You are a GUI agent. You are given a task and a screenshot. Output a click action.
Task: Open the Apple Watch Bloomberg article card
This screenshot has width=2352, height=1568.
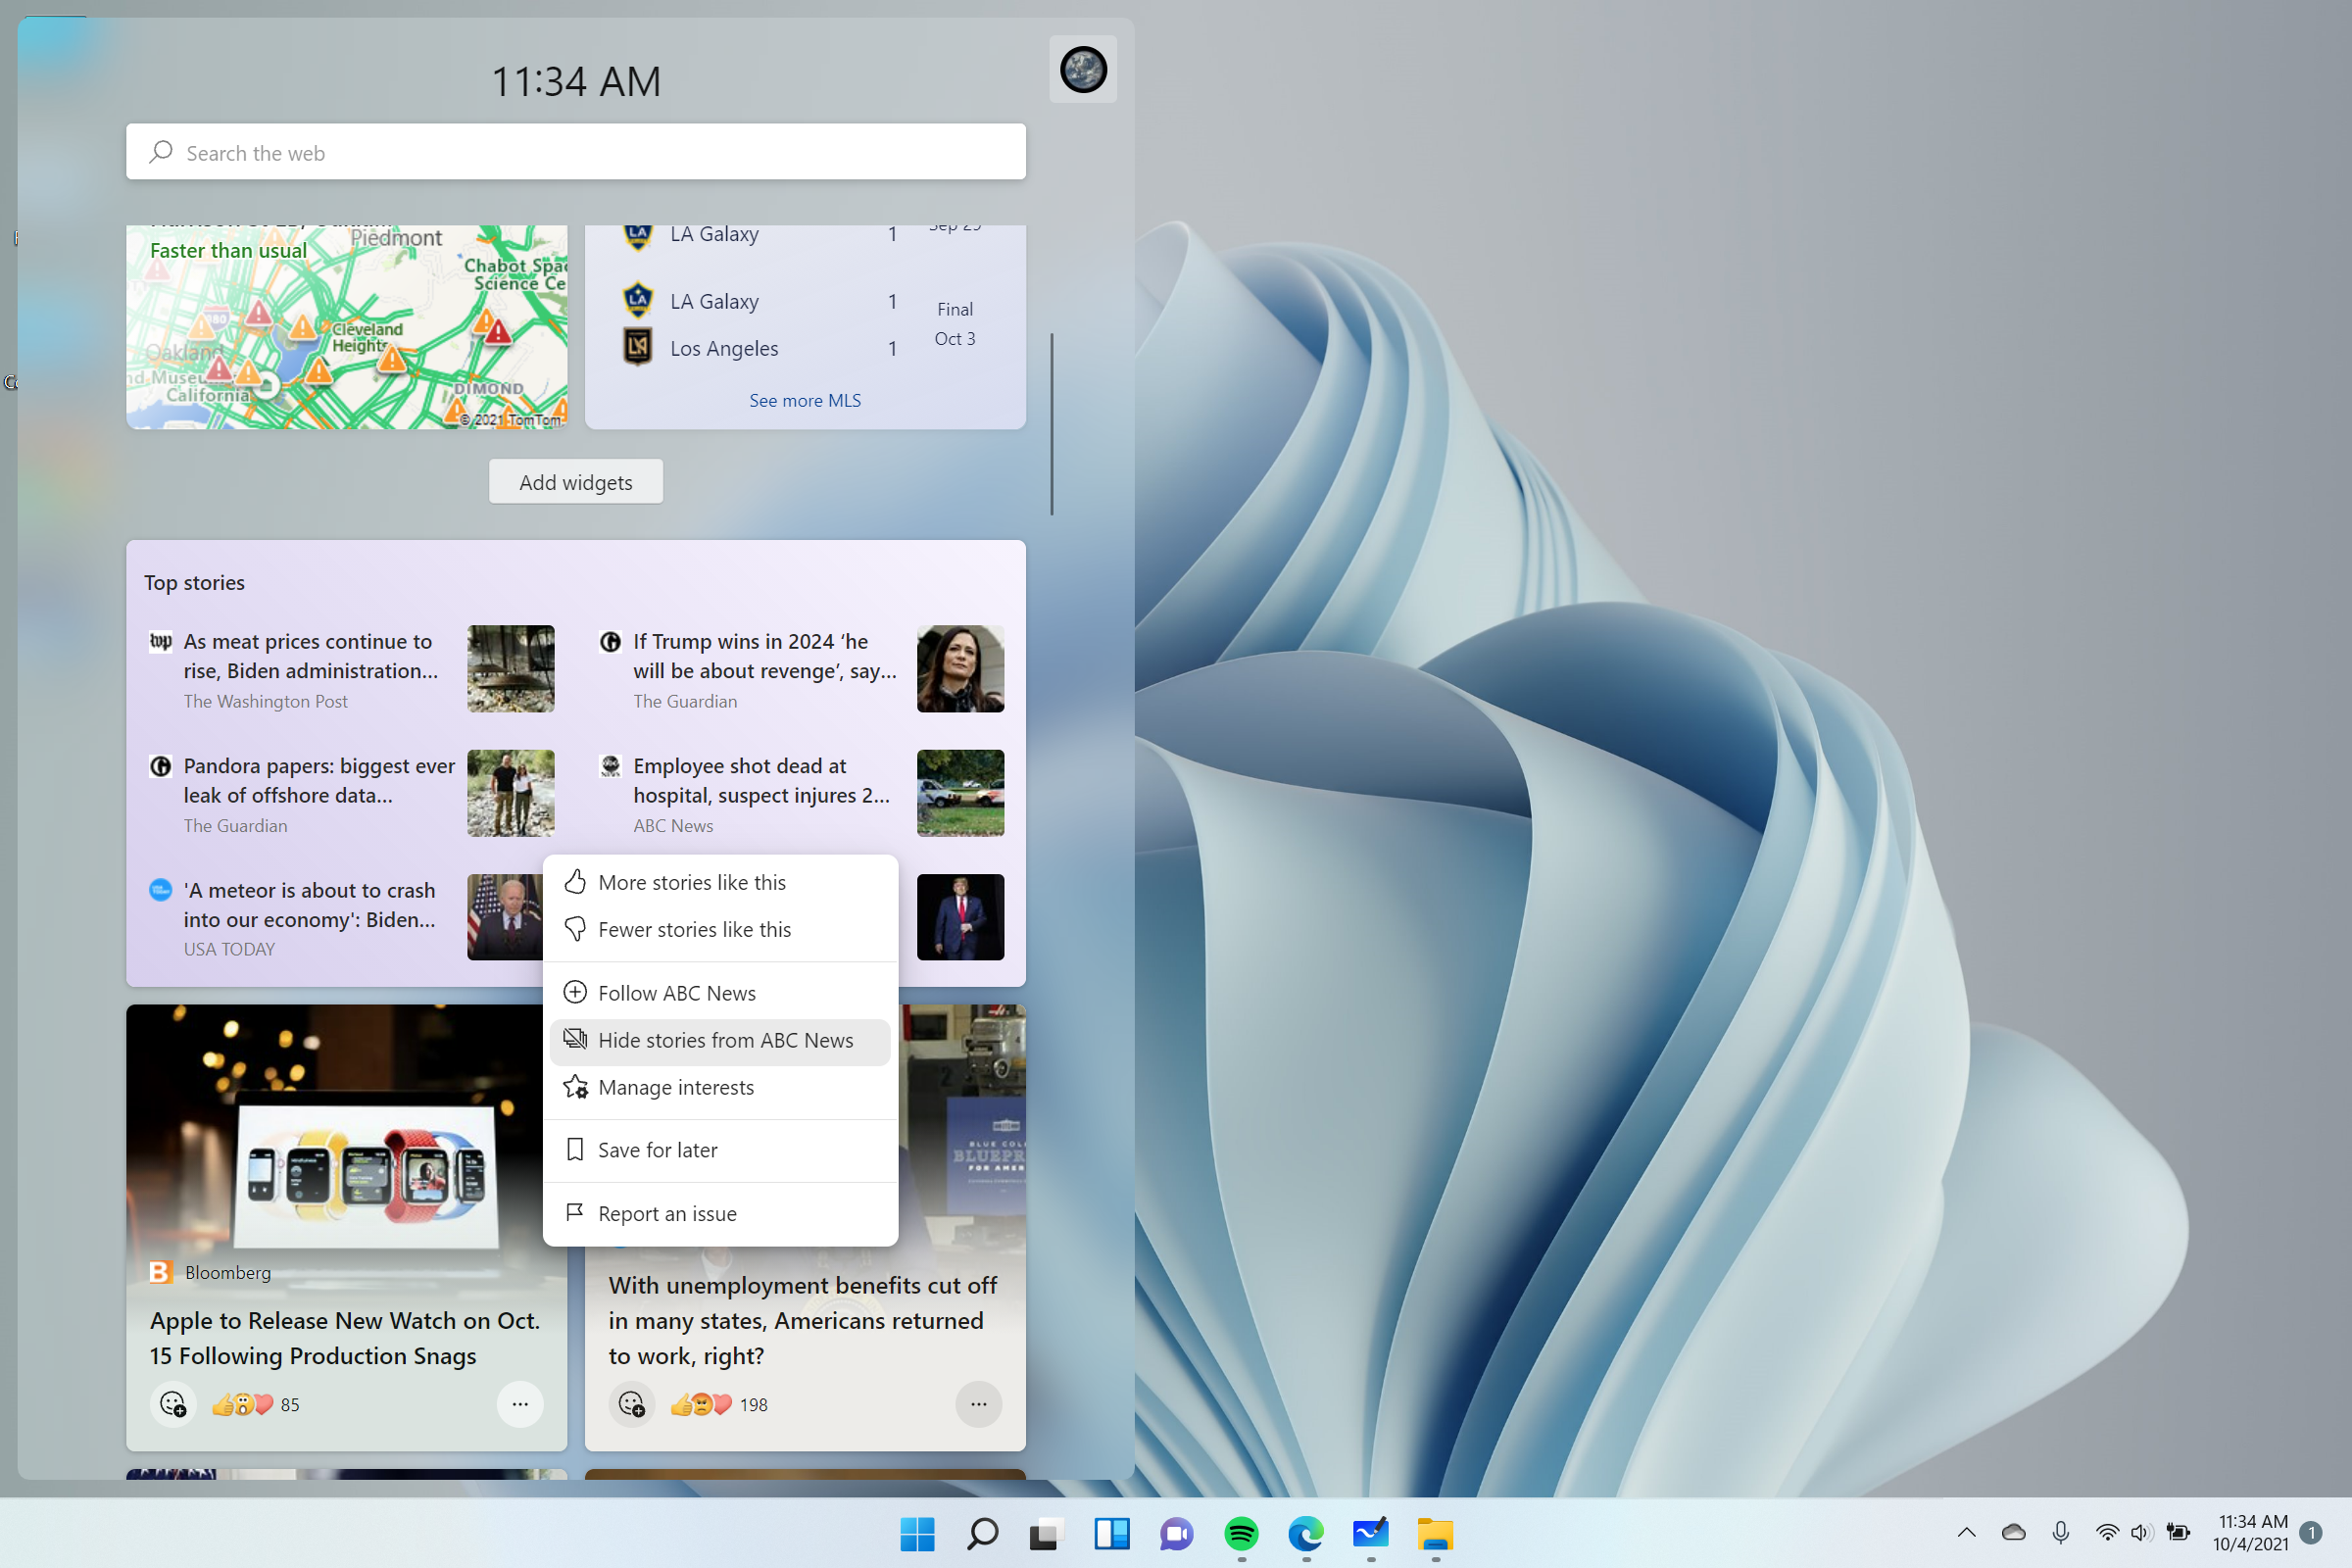click(346, 1227)
